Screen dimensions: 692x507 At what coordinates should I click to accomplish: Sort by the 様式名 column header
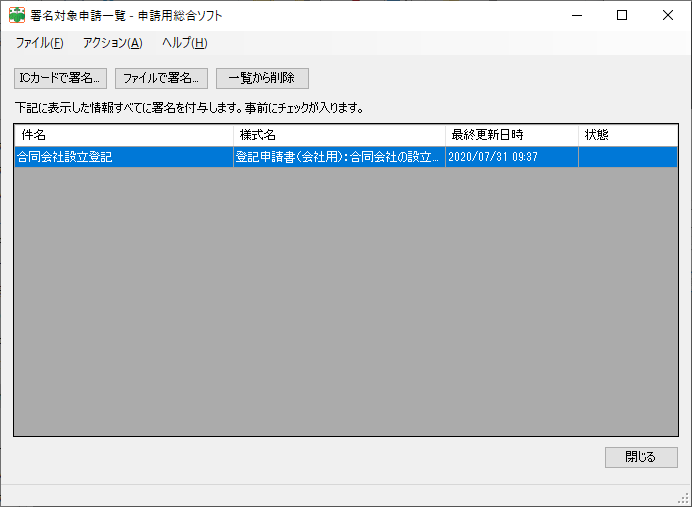pos(339,135)
